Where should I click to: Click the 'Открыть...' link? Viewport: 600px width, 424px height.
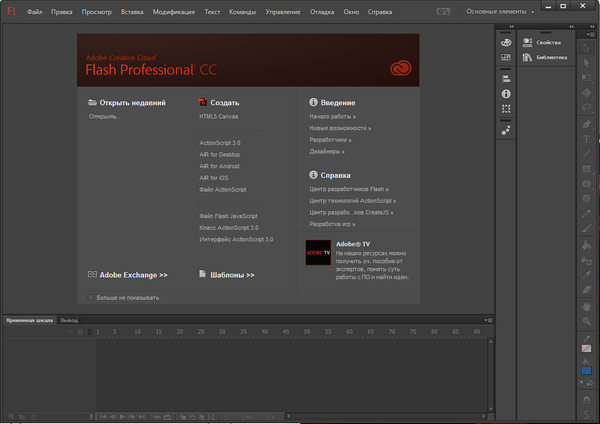(x=104, y=116)
